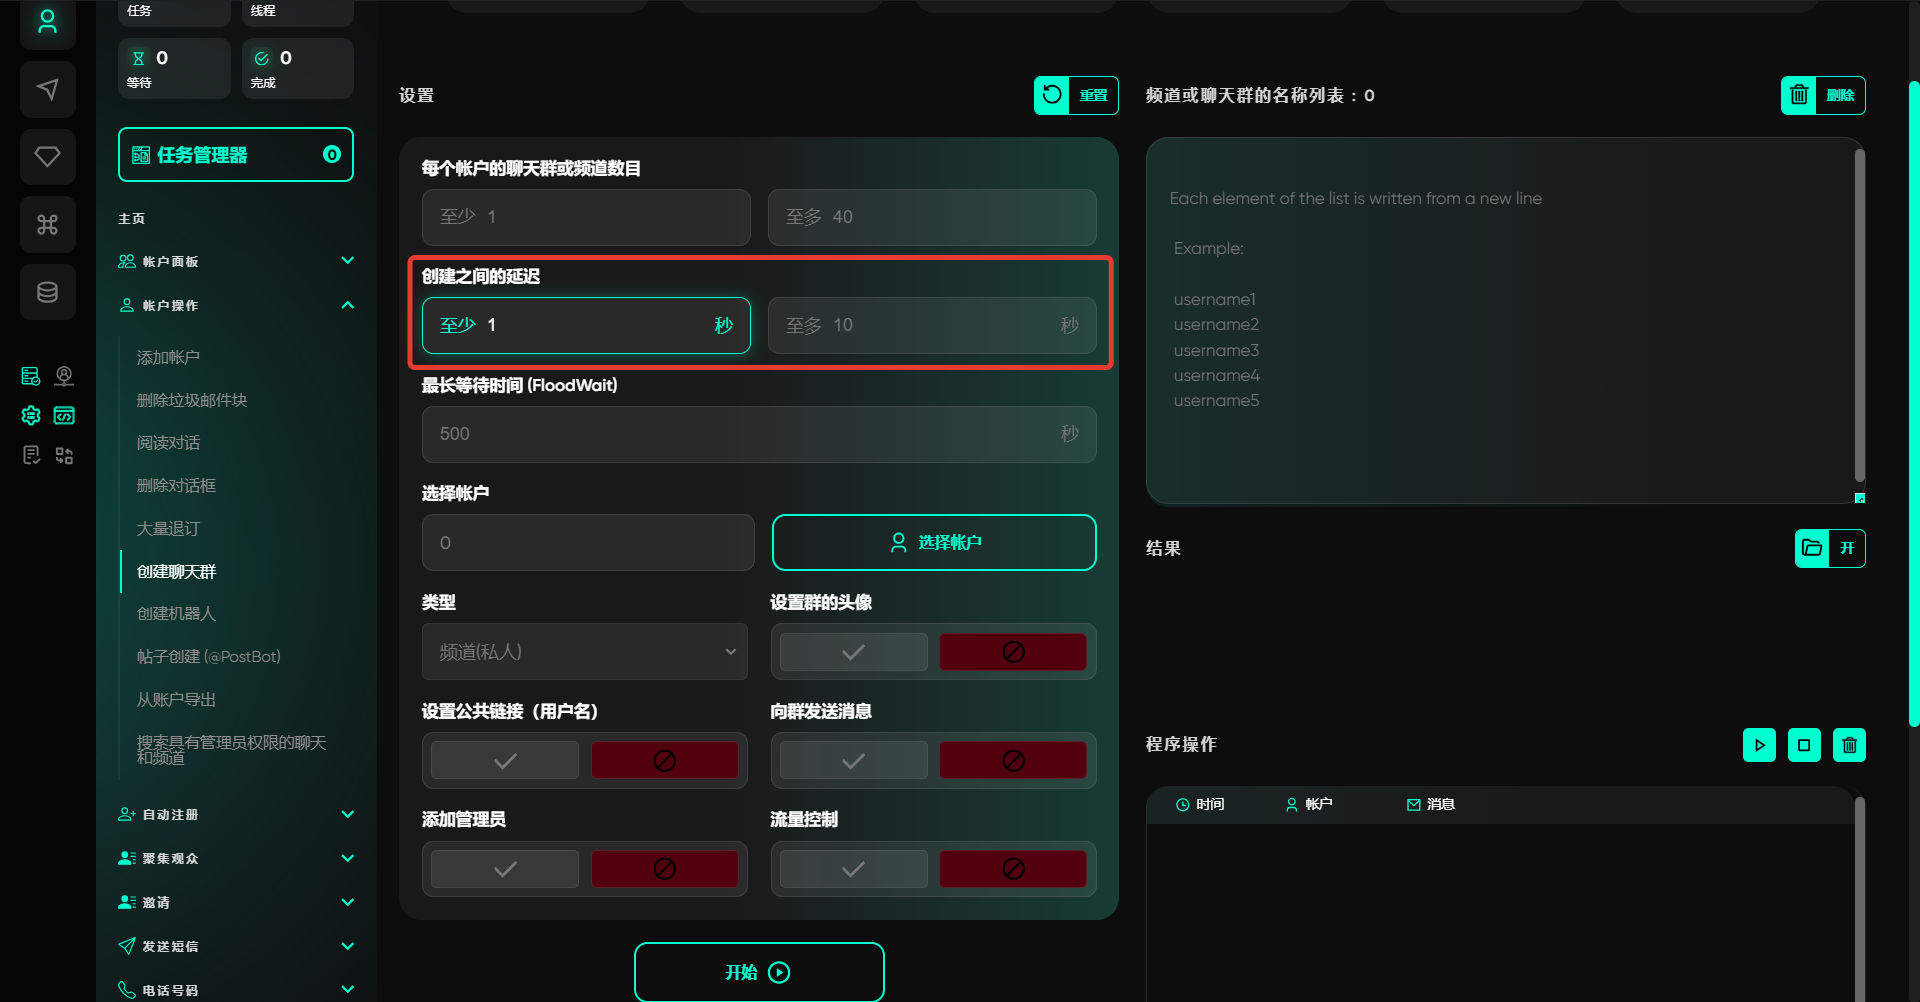Open results folder via 开 button
This screenshot has width=1920, height=1002.
point(1829,548)
